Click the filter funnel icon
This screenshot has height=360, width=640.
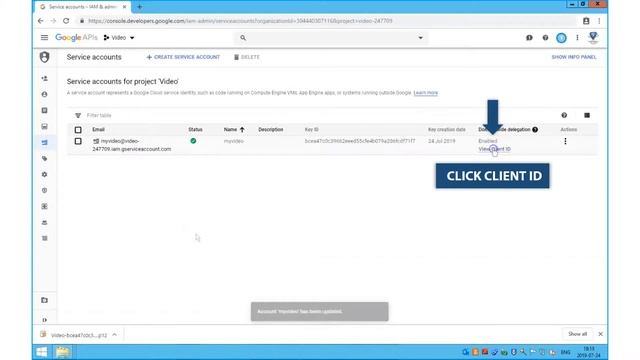(x=78, y=116)
